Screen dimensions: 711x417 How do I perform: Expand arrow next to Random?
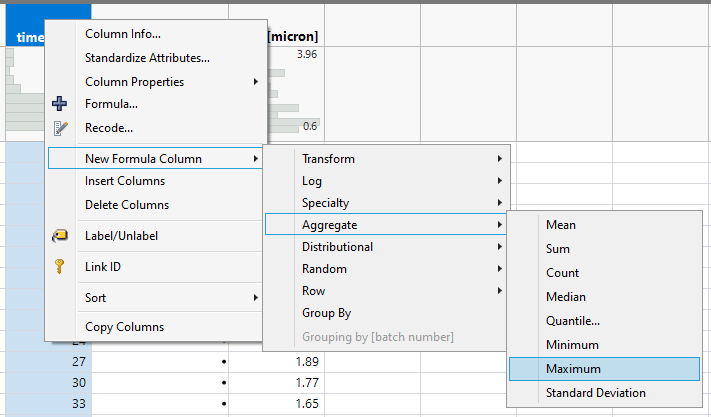tap(499, 269)
